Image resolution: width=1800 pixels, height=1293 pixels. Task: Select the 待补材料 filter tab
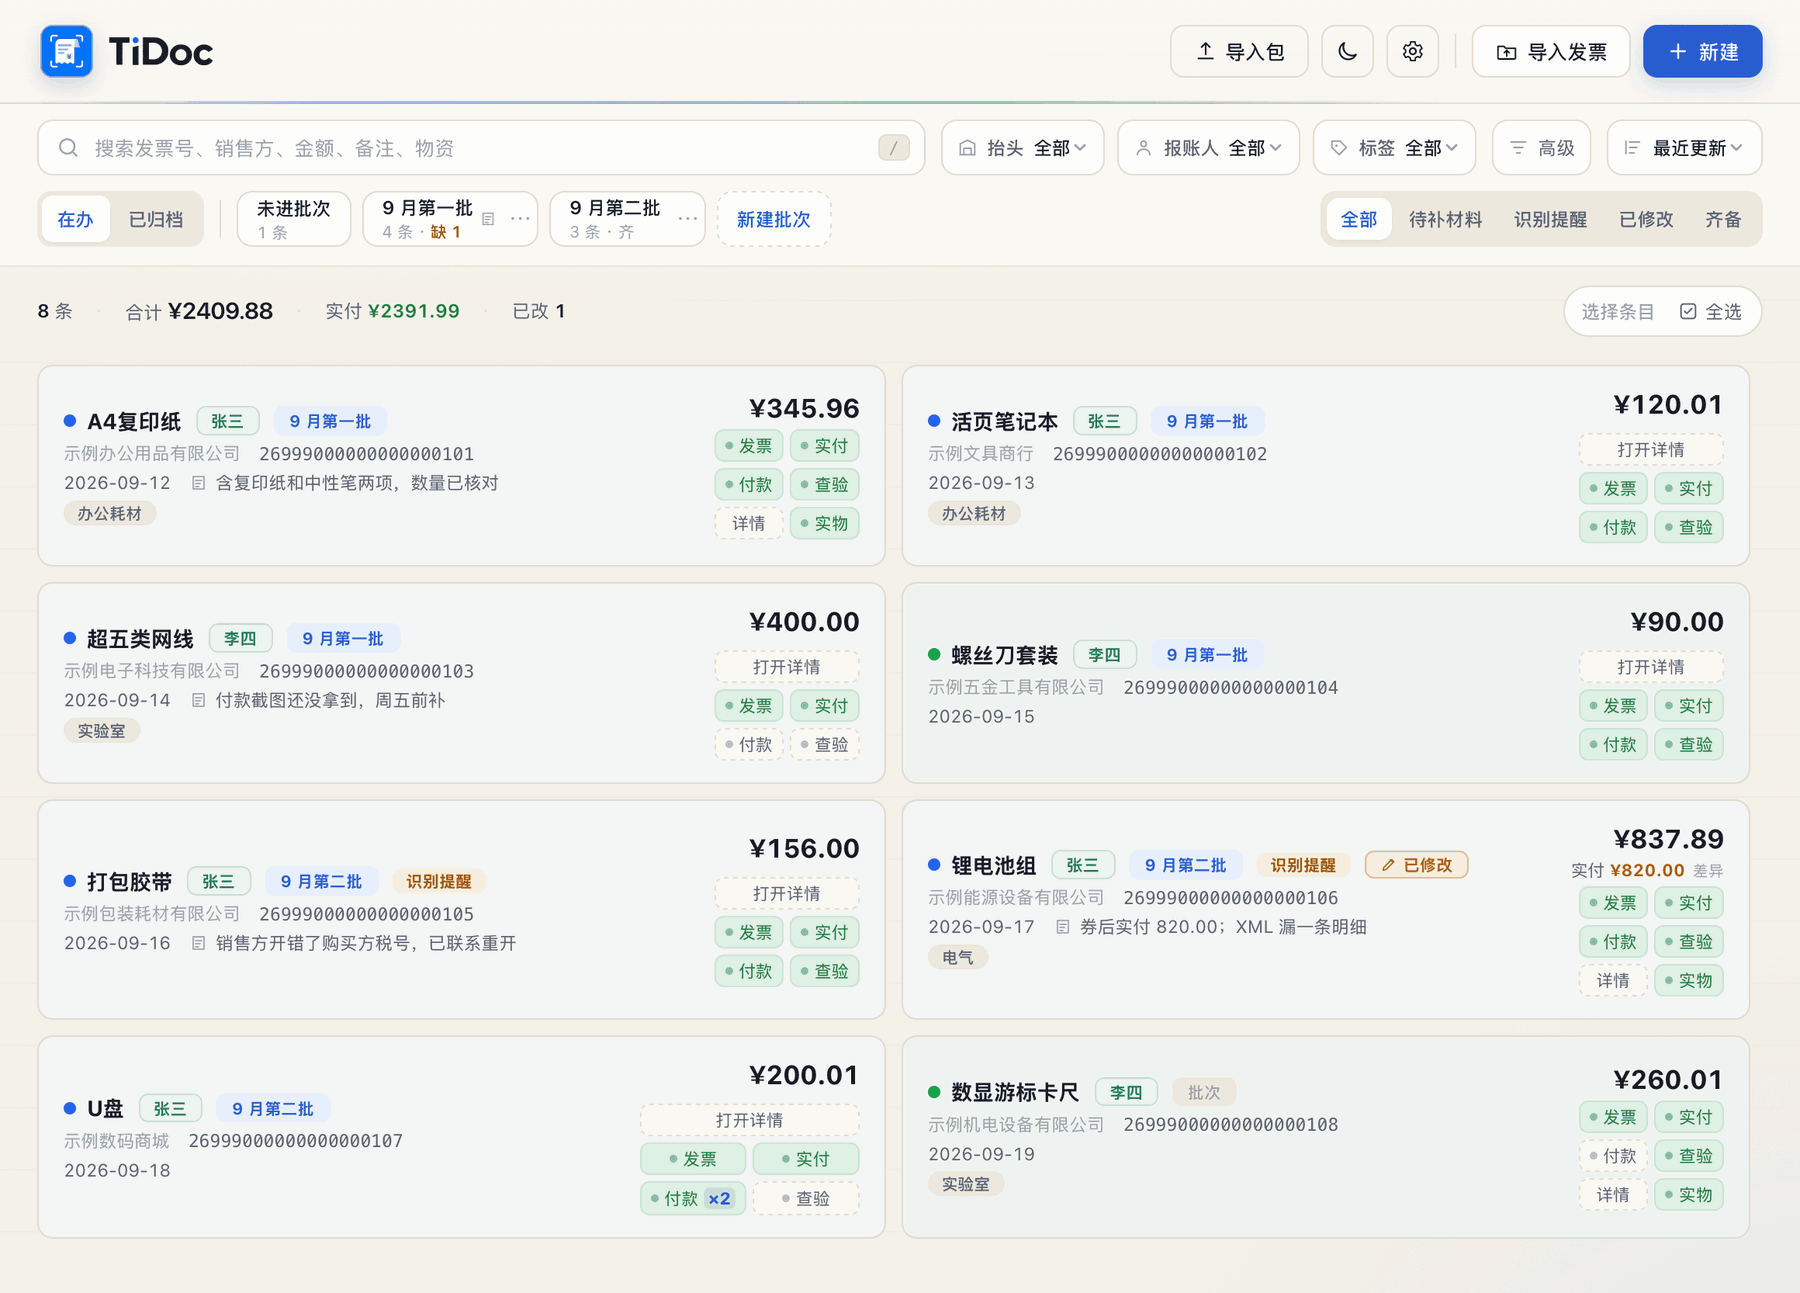pos(1445,219)
